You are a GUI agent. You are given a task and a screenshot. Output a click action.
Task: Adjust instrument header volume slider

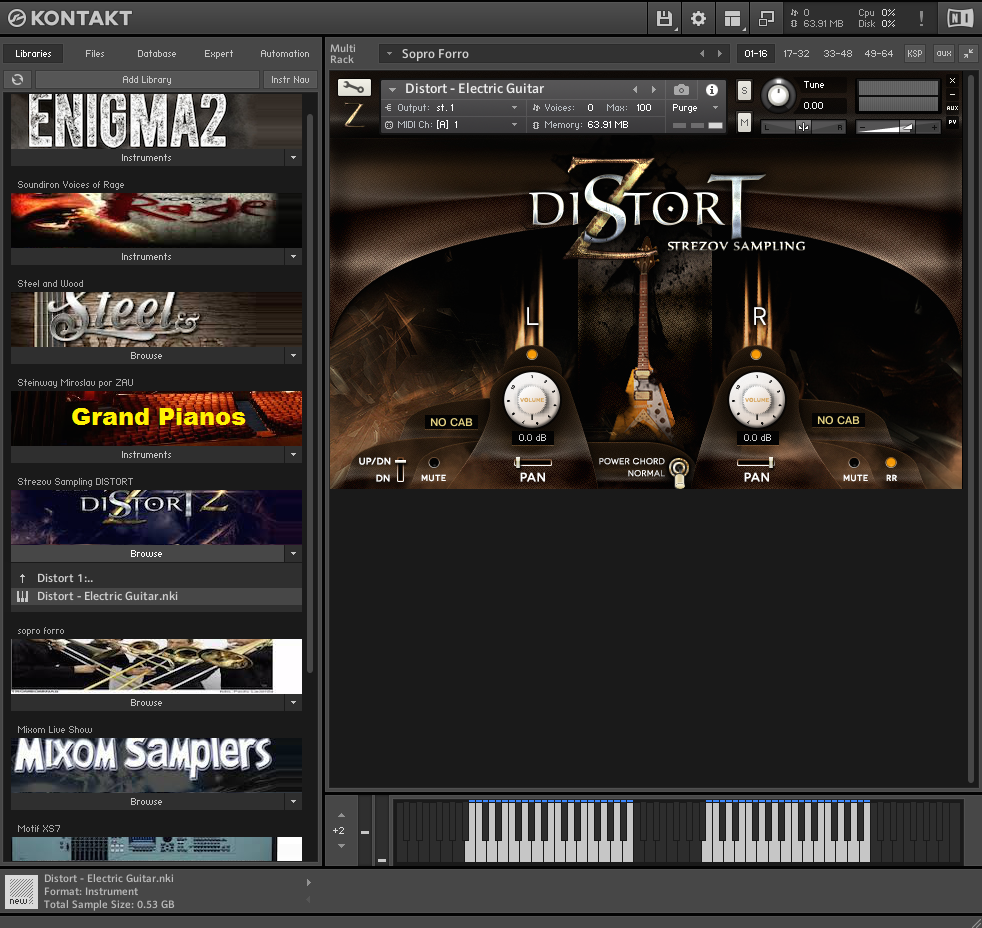tap(899, 127)
